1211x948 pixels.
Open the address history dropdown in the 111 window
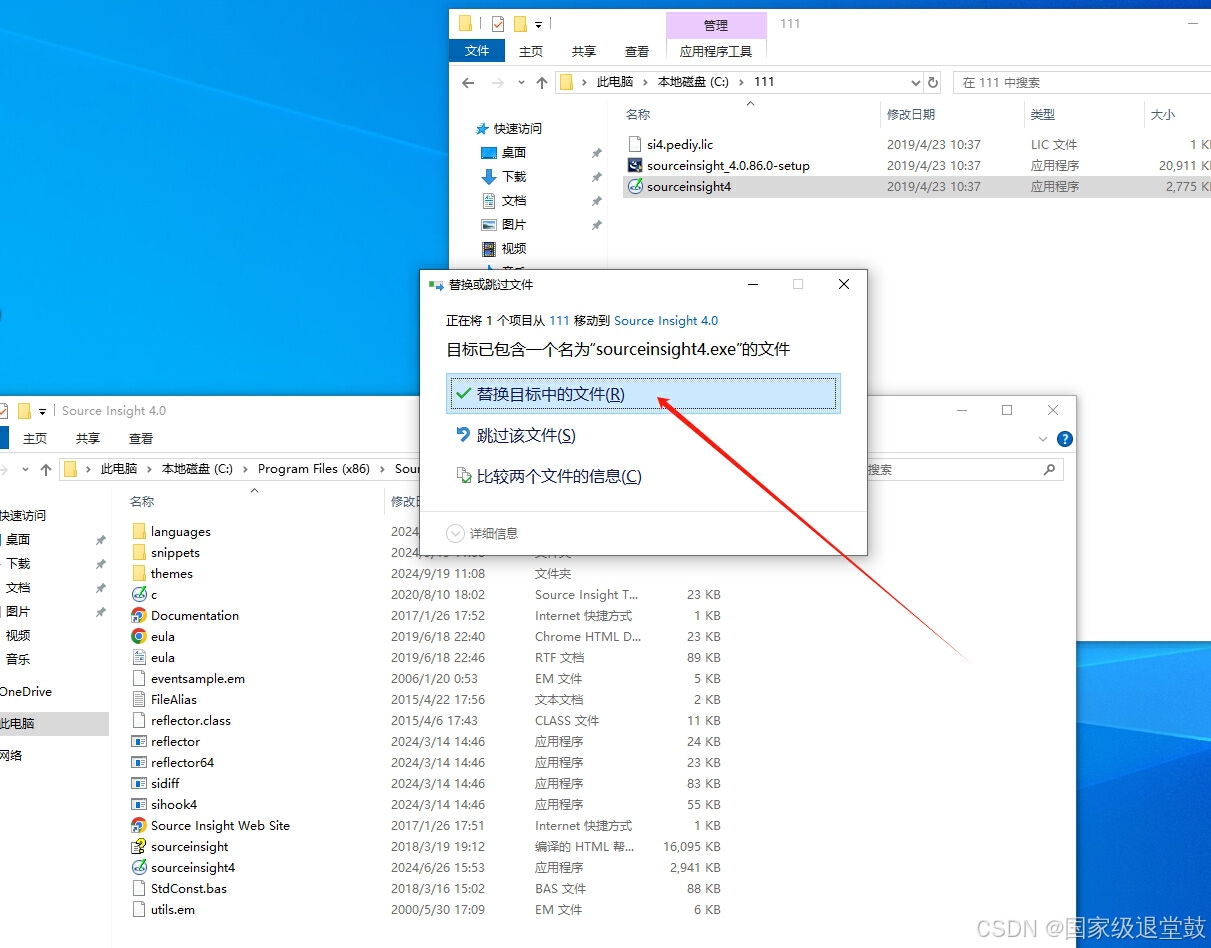coord(915,82)
